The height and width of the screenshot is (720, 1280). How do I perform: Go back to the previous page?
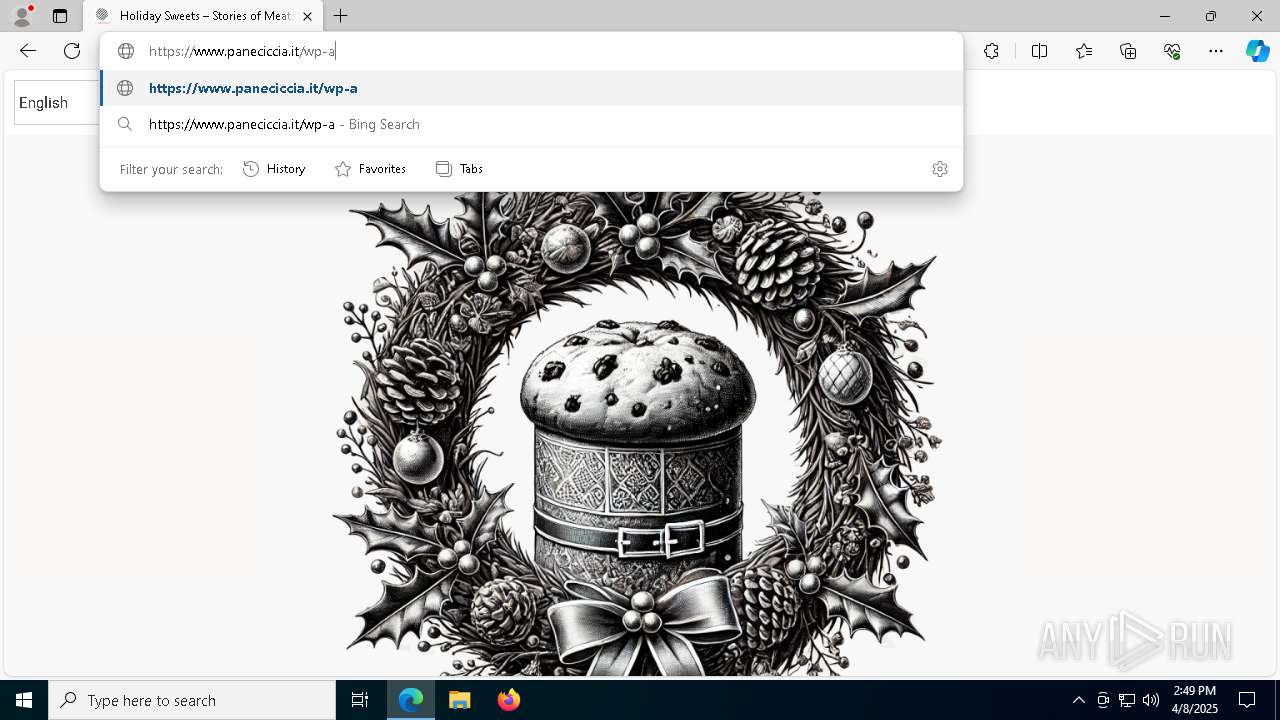28,51
